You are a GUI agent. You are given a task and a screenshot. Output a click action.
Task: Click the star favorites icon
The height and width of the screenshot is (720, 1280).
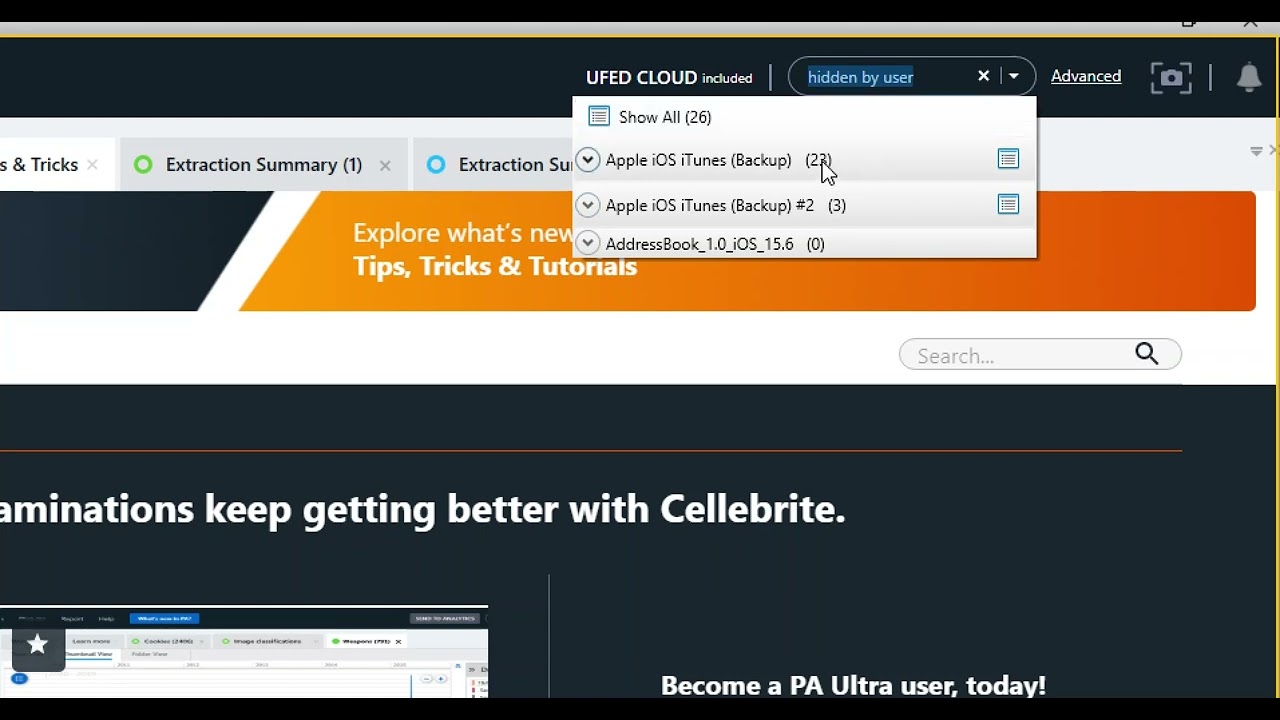(x=38, y=645)
